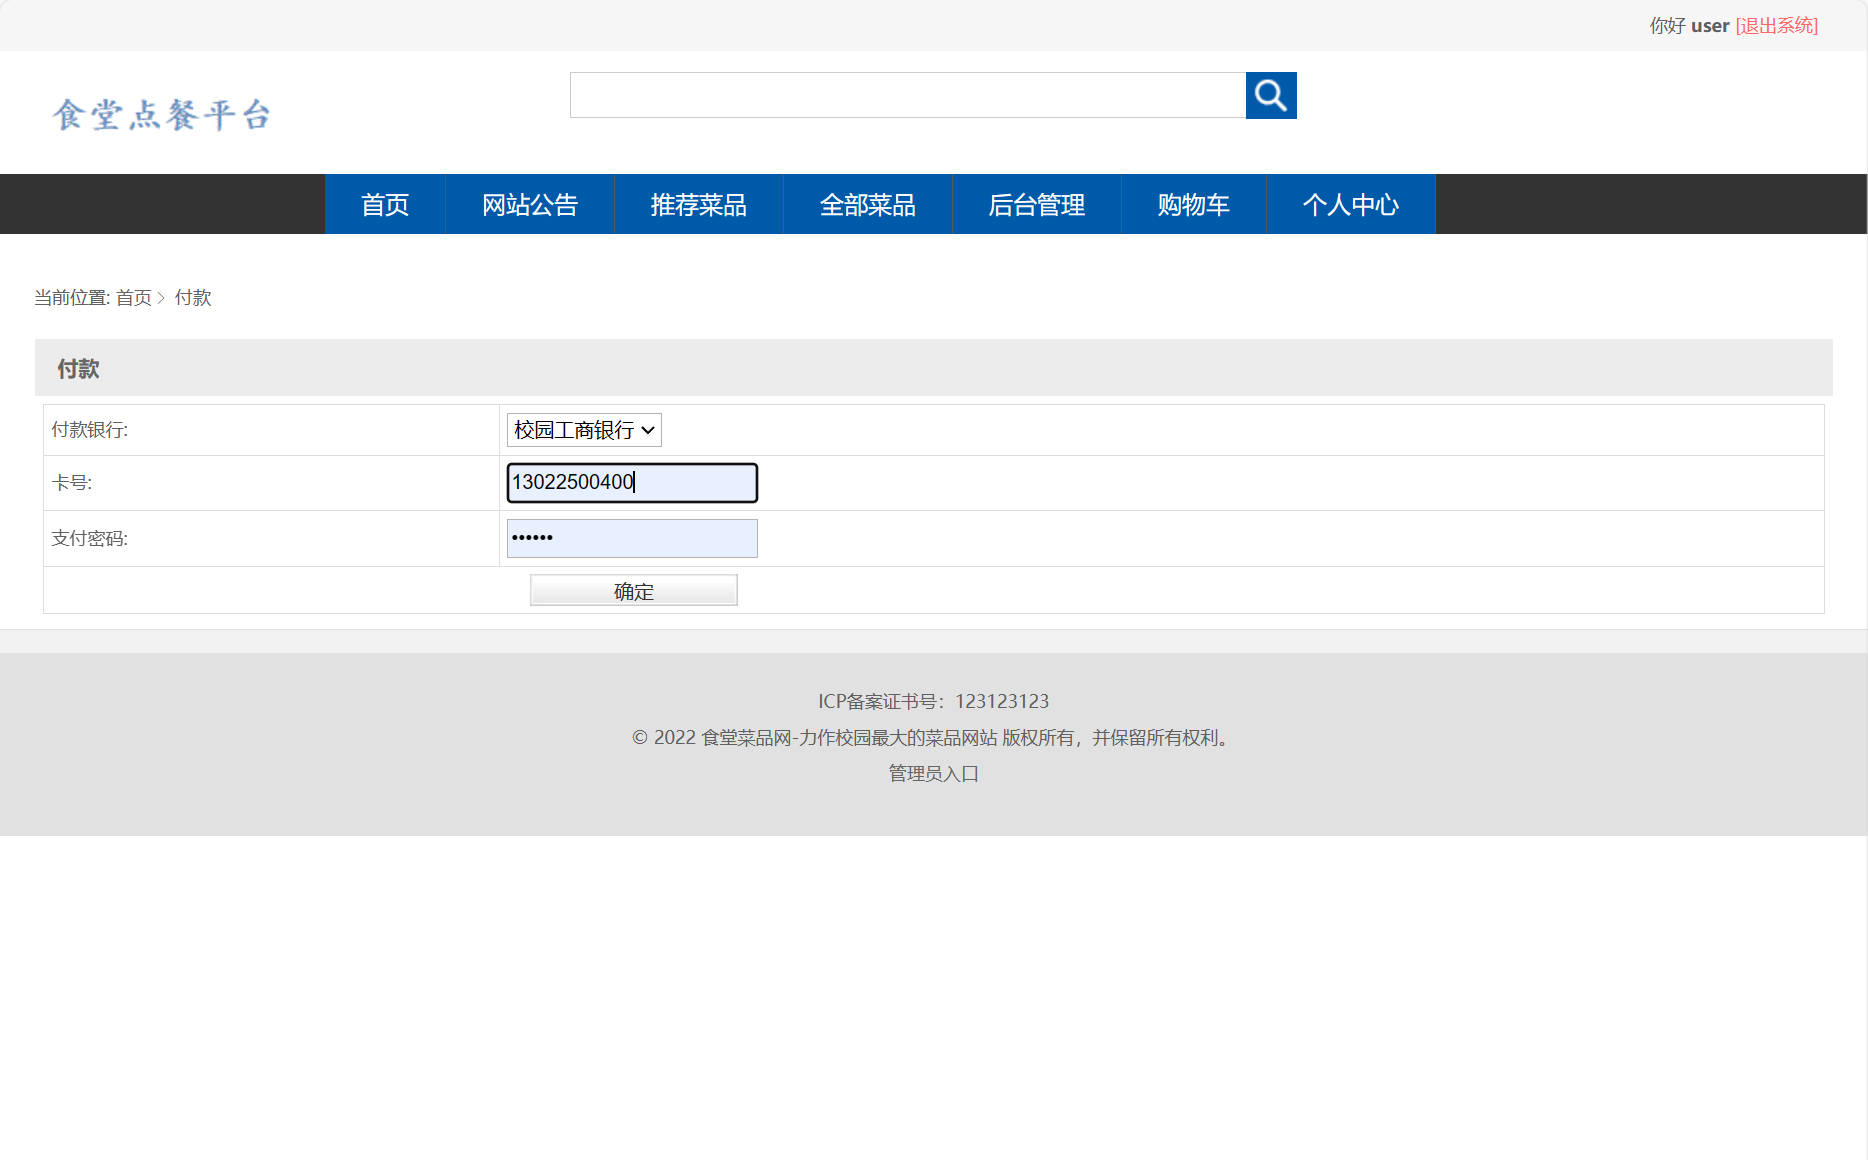Navigate to 推荐菜品 in the menu bar
1868x1160 pixels.
(x=699, y=204)
